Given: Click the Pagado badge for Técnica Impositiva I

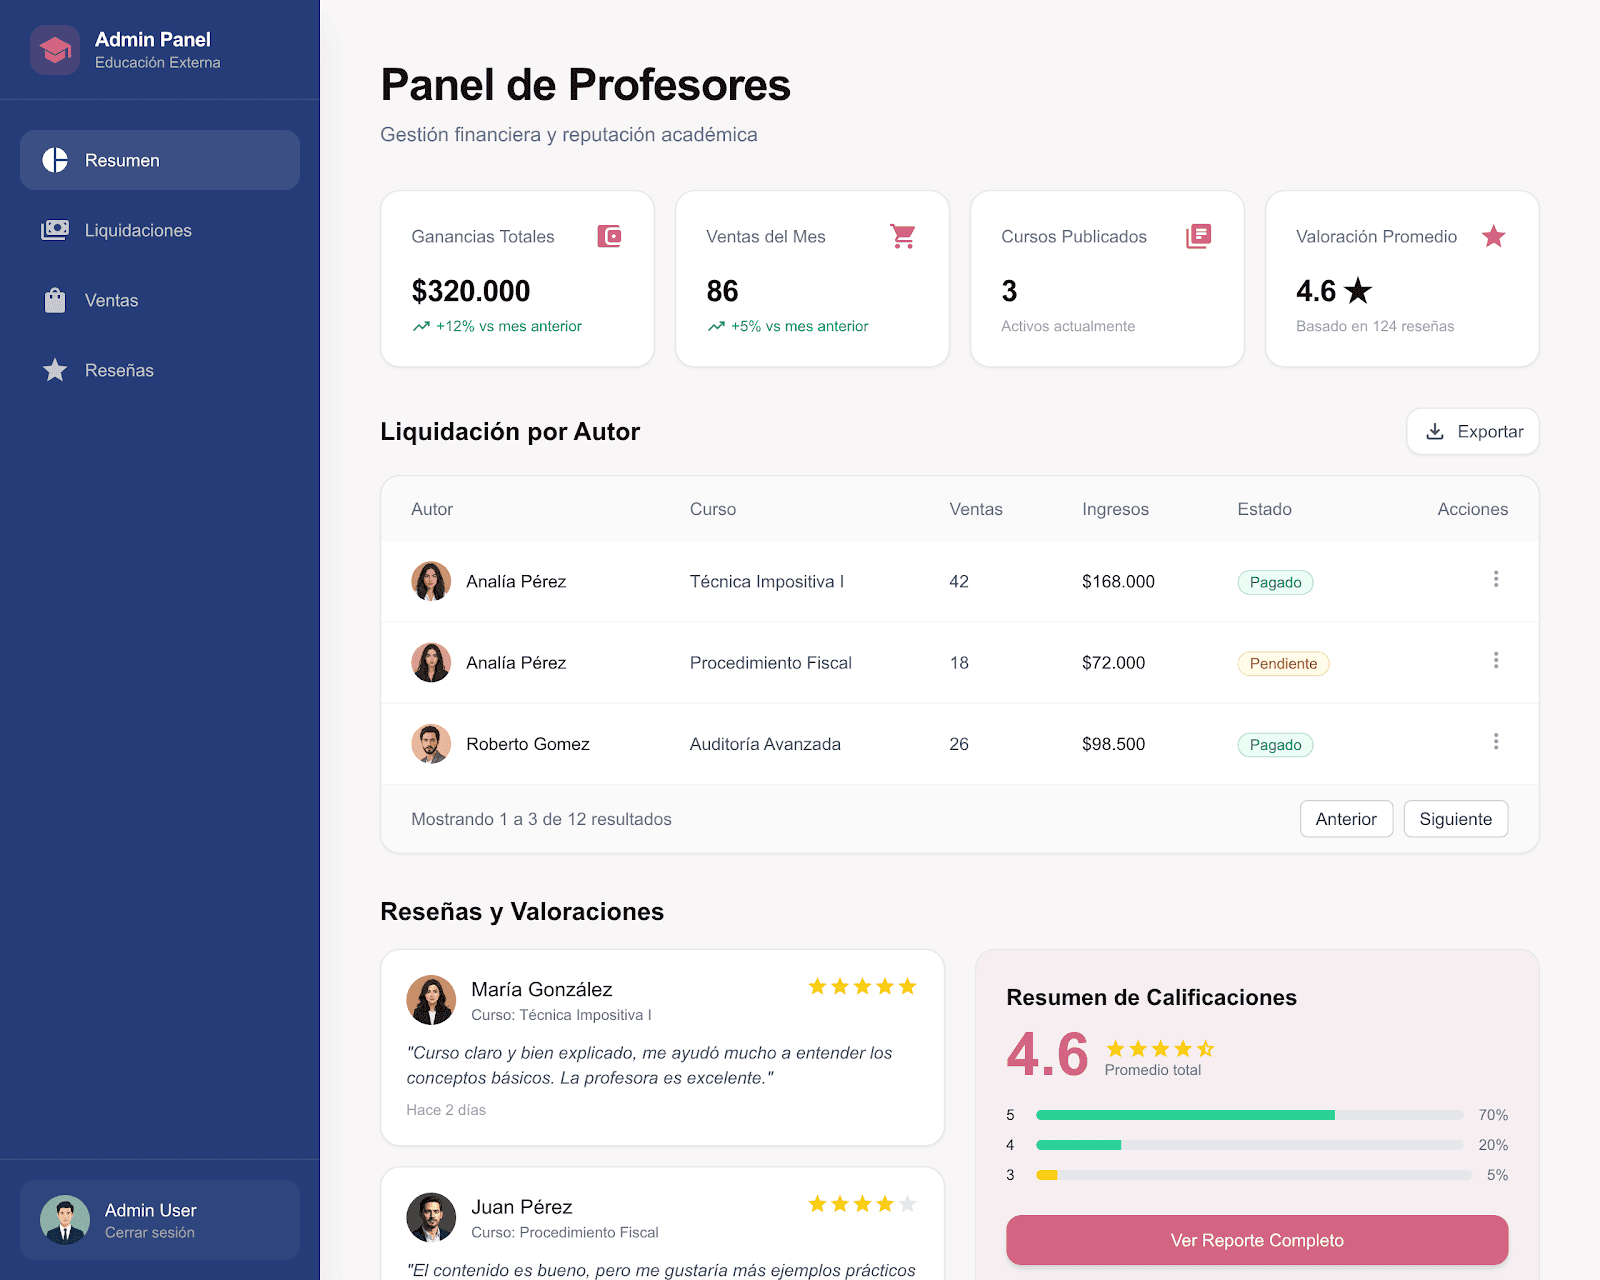Looking at the screenshot, I should coord(1275,582).
